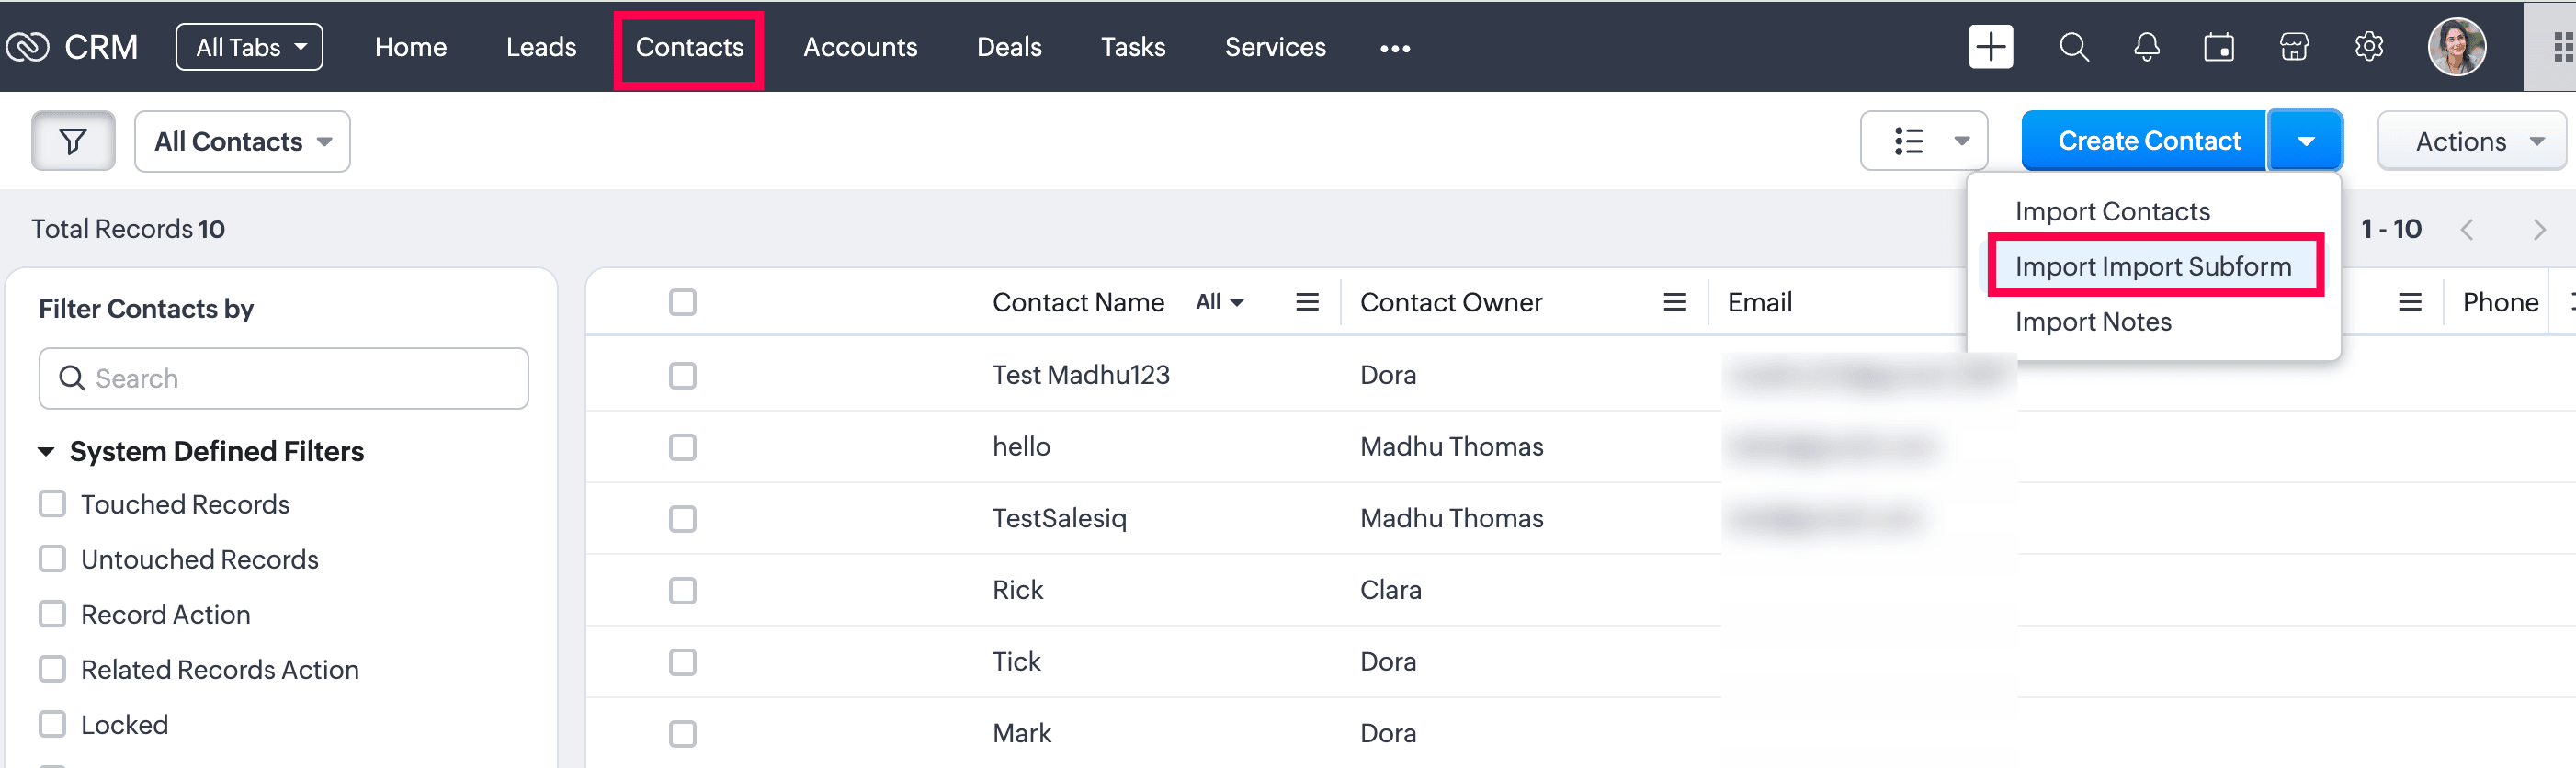The width and height of the screenshot is (2576, 768).
Task: Select the Test Madhu123 row checkbox
Action: click(682, 375)
